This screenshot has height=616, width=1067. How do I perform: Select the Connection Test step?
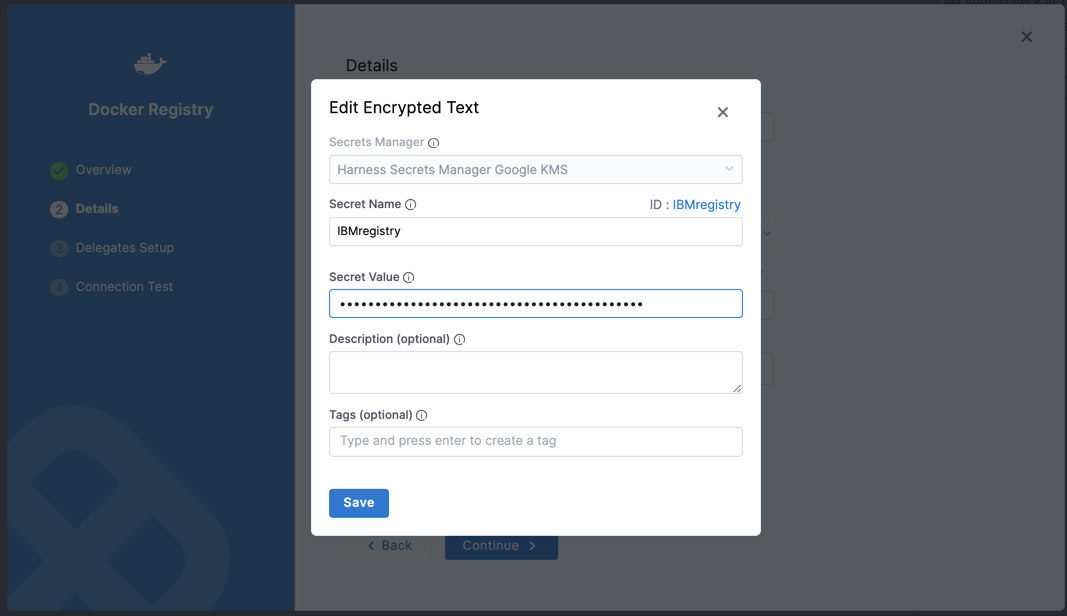pos(124,287)
